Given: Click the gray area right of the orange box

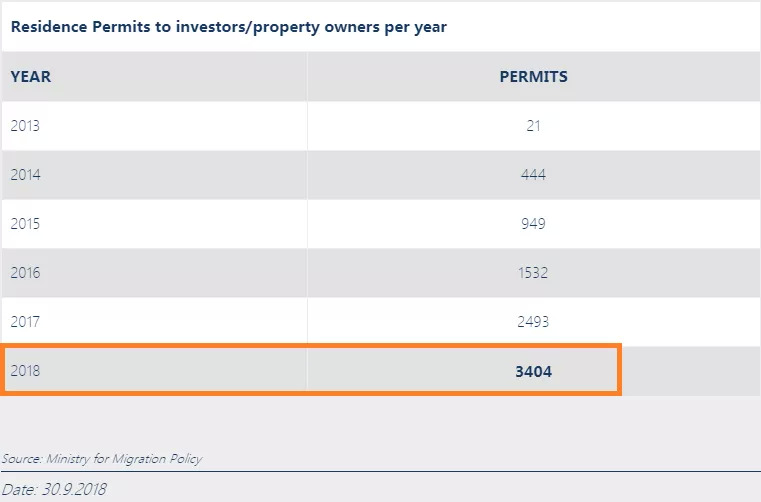Looking at the screenshot, I should (x=690, y=371).
